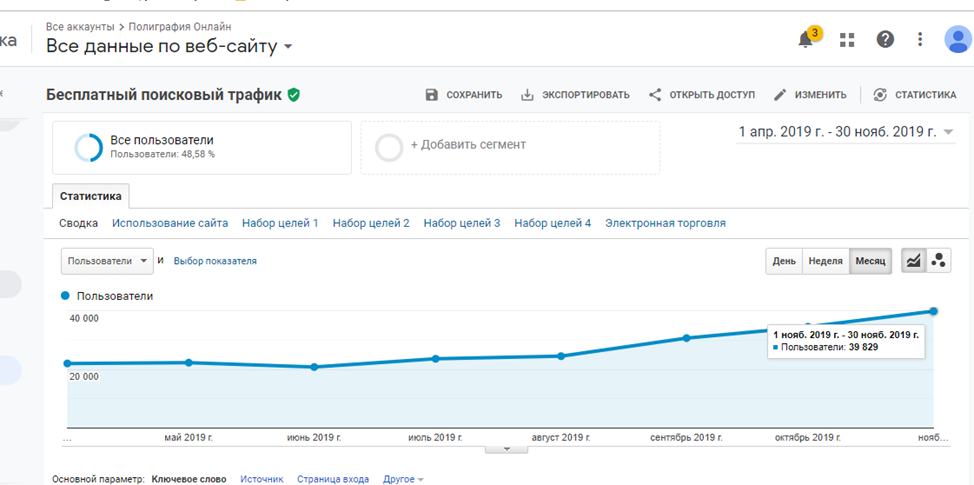974x485 pixels.
Task: Click the November 2019 data point
Action: (x=933, y=311)
